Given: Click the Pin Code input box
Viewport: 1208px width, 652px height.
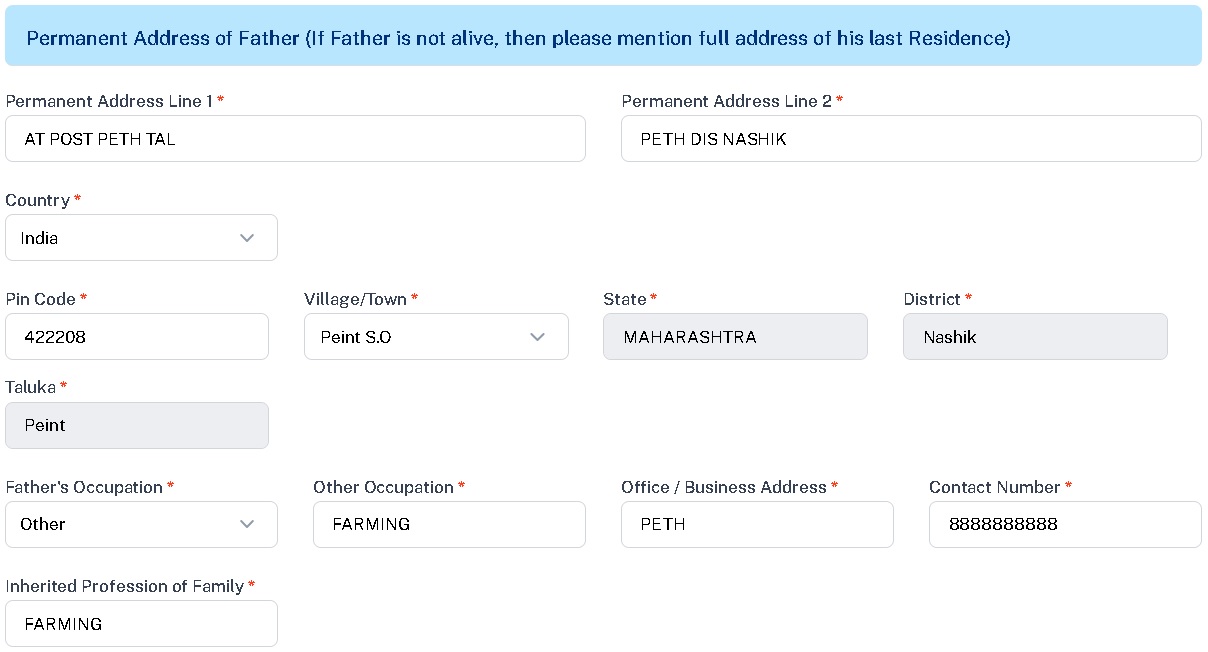Looking at the screenshot, I should (x=137, y=337).
